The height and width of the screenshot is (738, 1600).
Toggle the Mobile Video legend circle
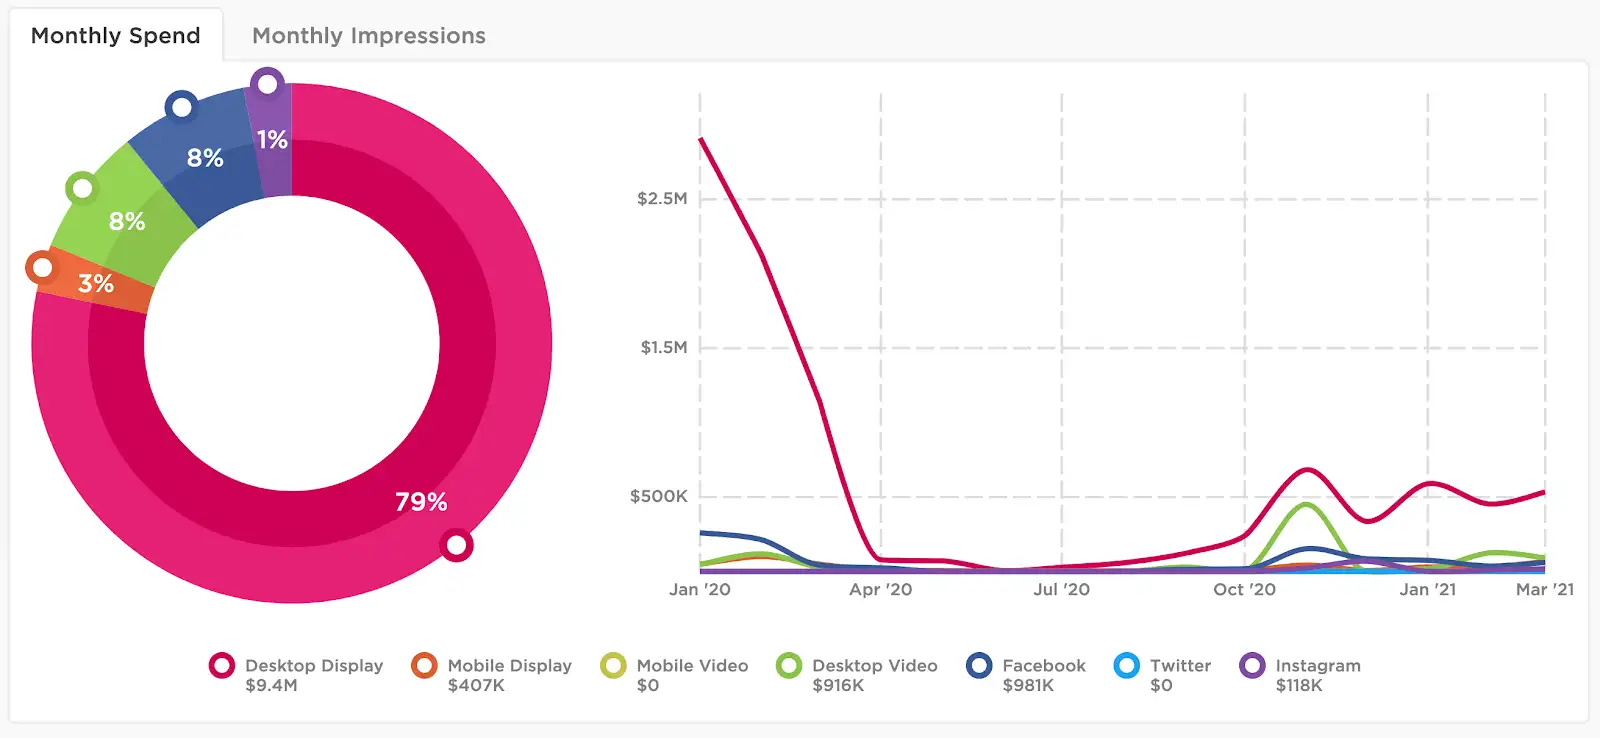pyautogui.click(x=613, y=666)
